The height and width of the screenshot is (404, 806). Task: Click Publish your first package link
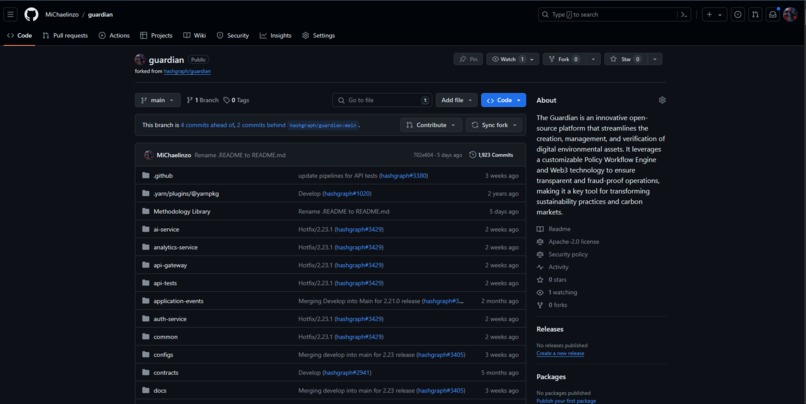[566, 401]
